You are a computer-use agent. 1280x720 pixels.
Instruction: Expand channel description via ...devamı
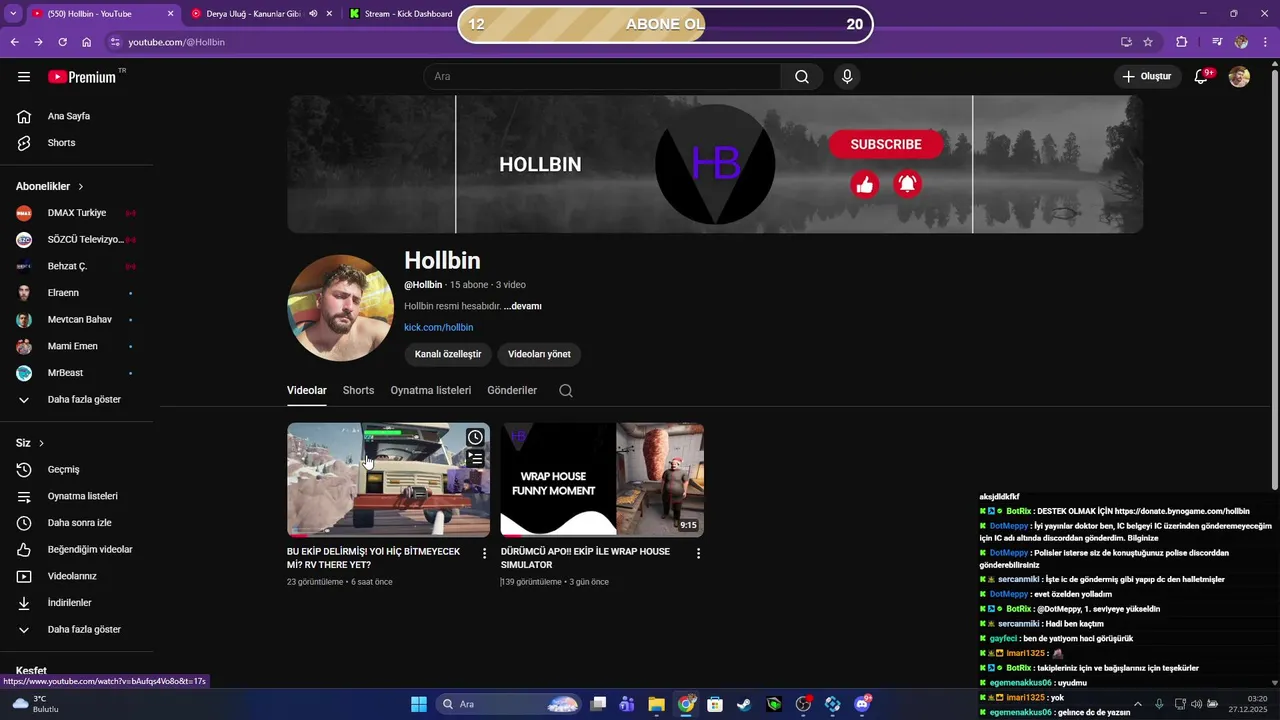523,306
